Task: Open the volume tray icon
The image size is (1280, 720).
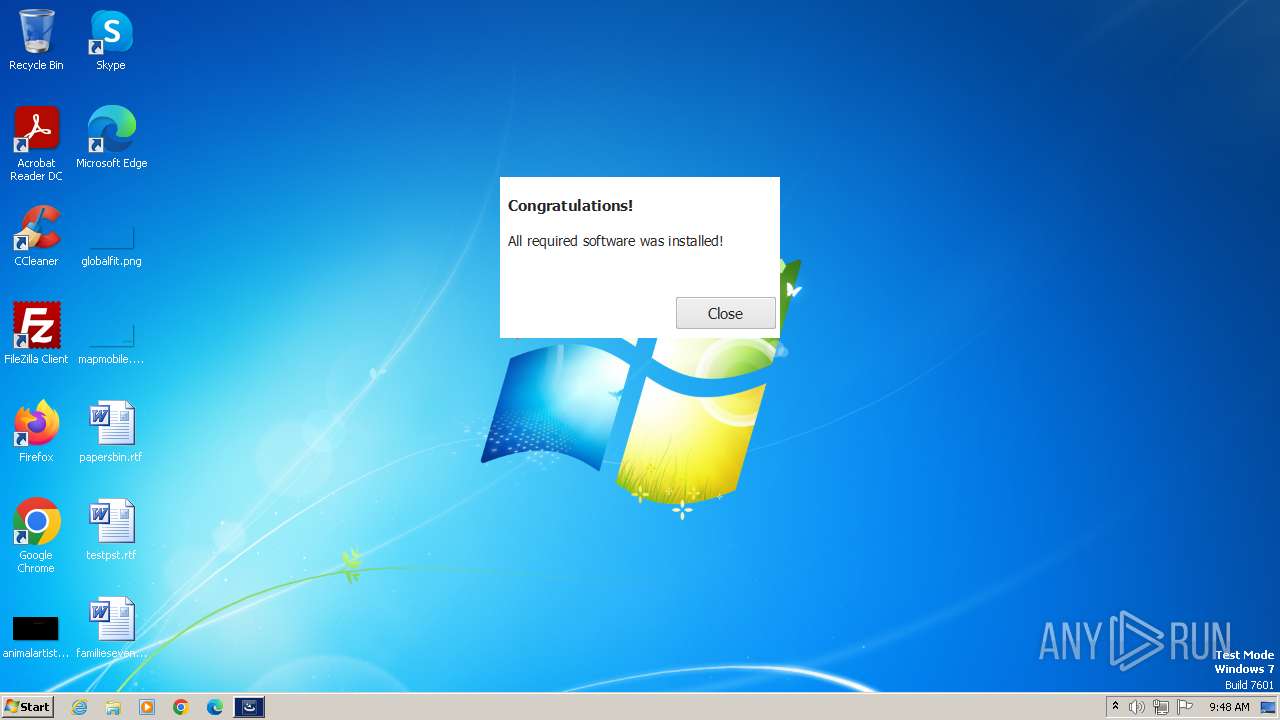Action: point(1137,707)
